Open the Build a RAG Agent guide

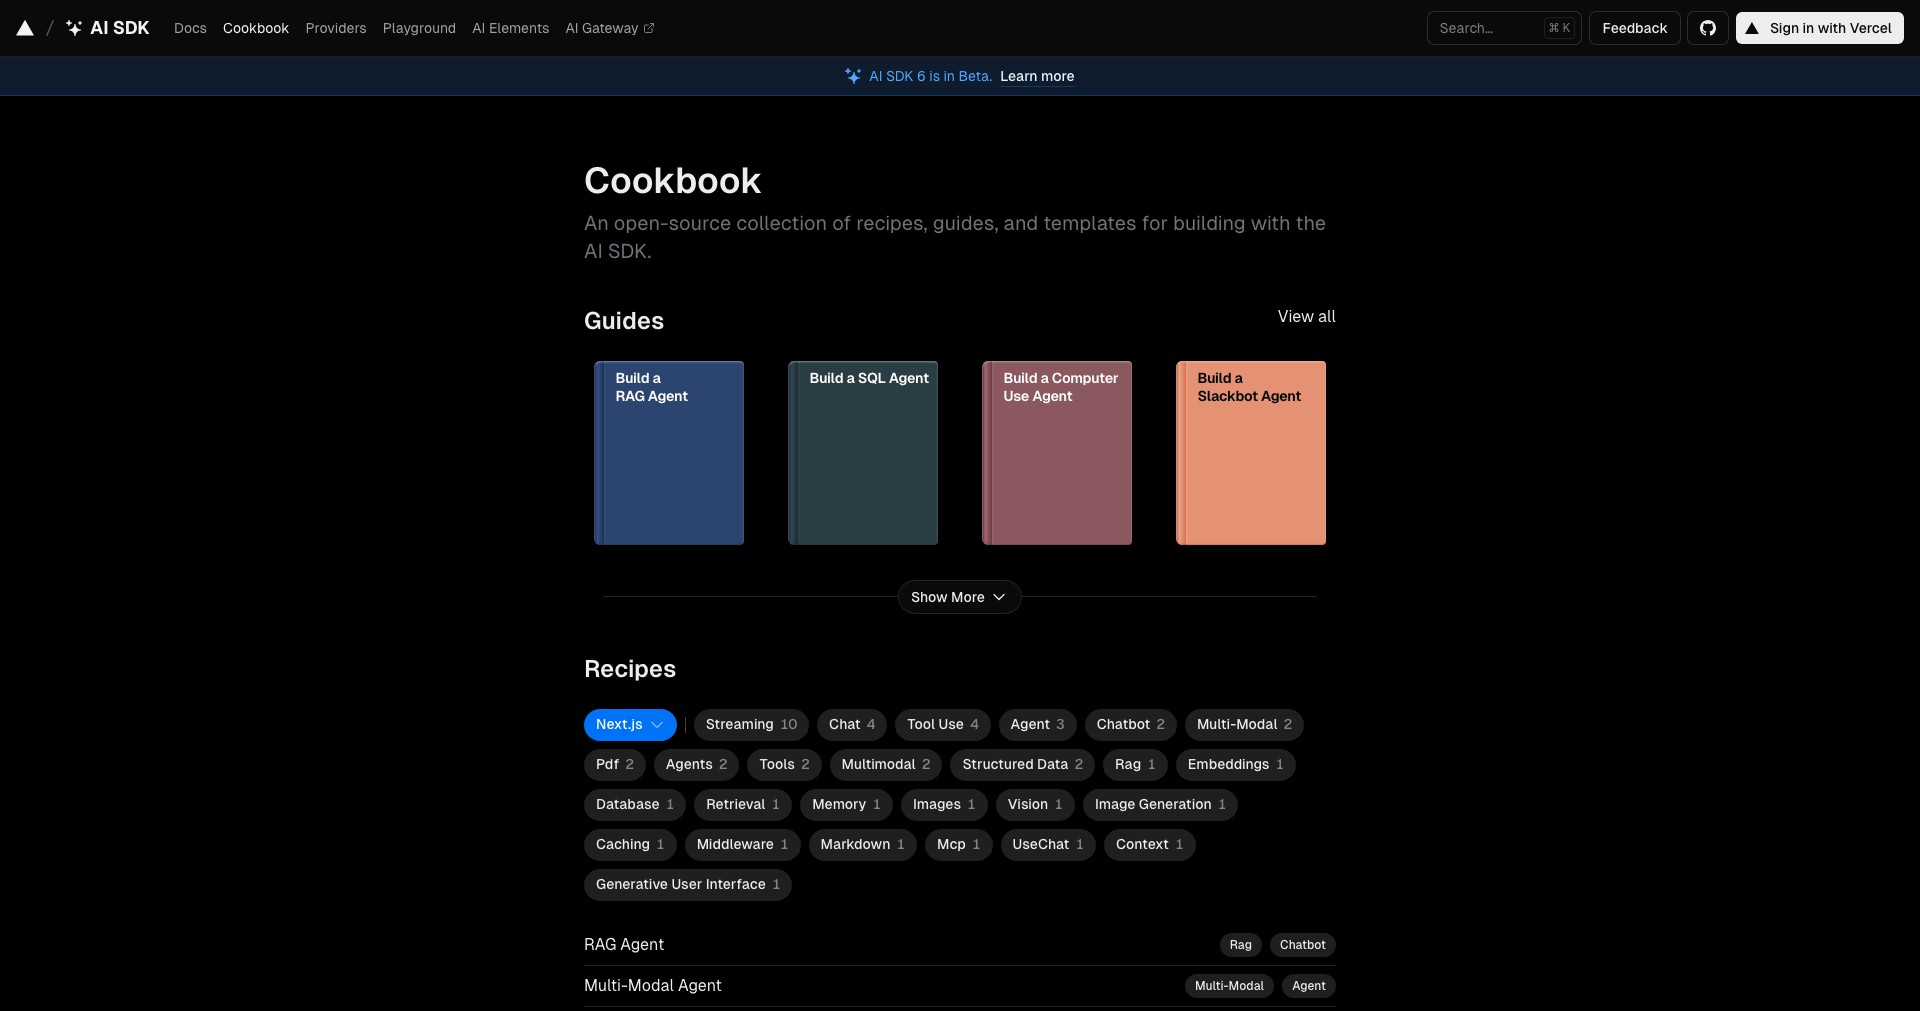(x=669, y=453)
